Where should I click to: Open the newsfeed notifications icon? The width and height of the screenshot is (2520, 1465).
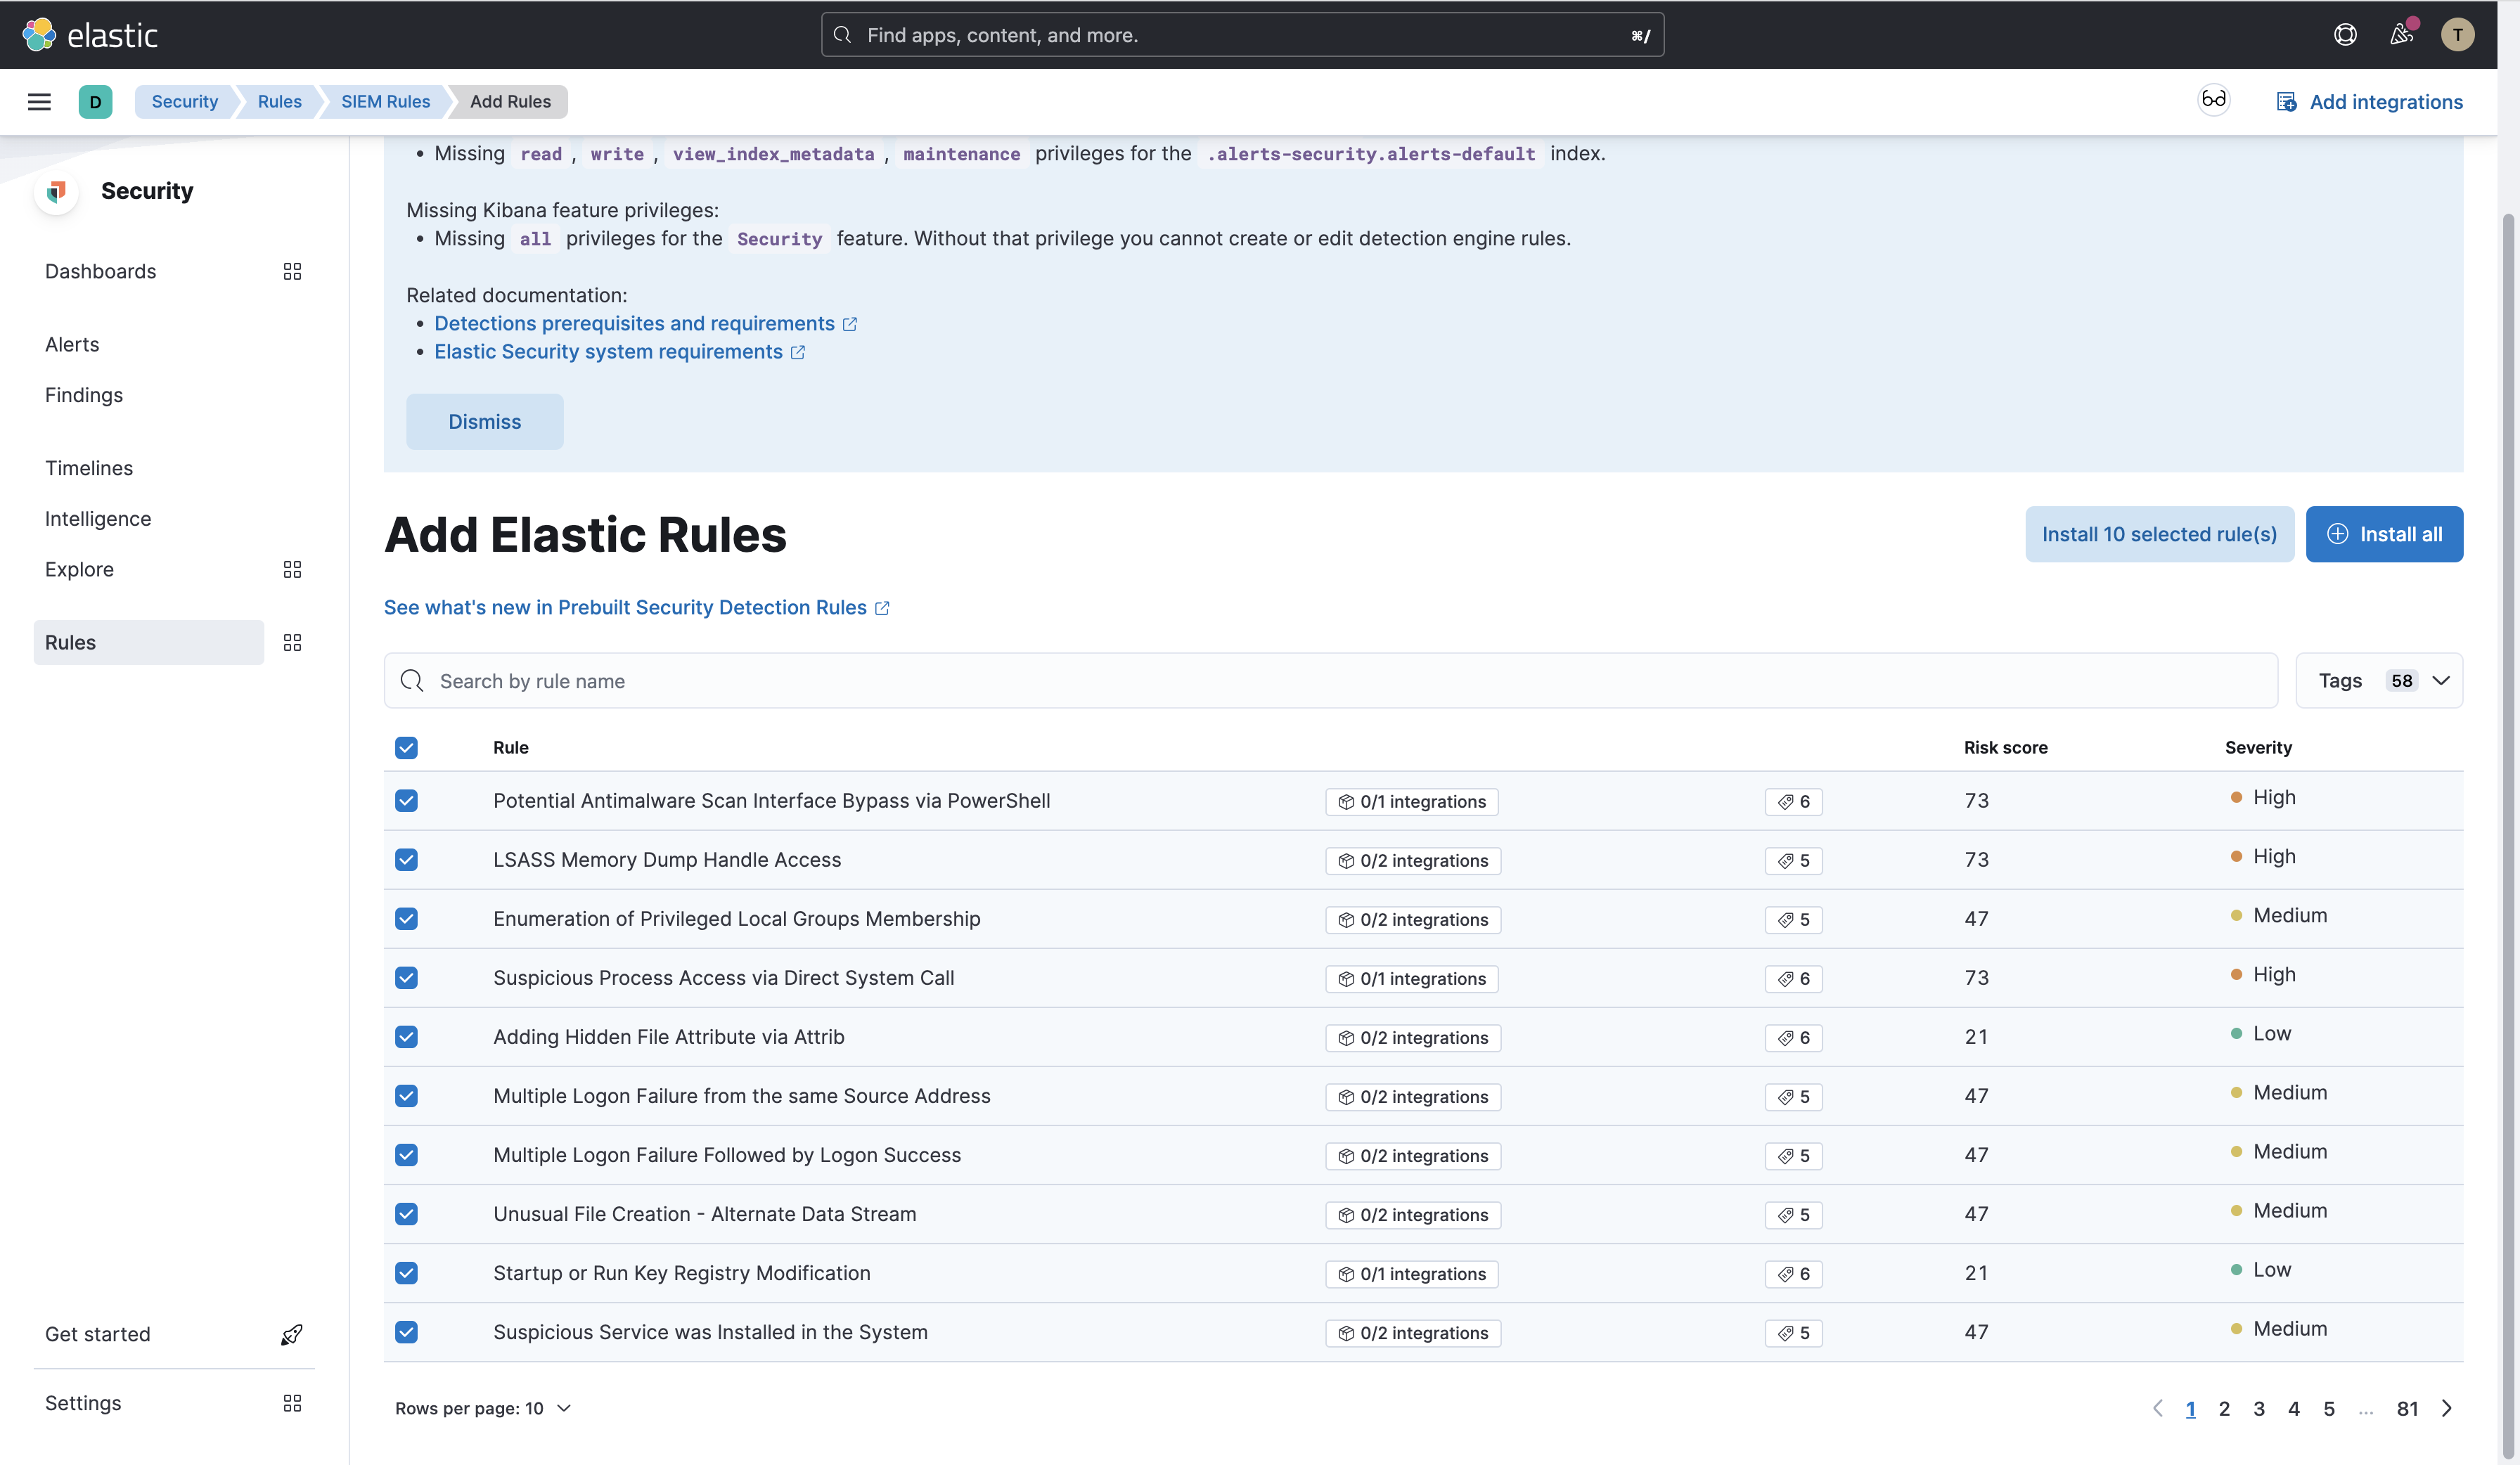click(2401, 35)
